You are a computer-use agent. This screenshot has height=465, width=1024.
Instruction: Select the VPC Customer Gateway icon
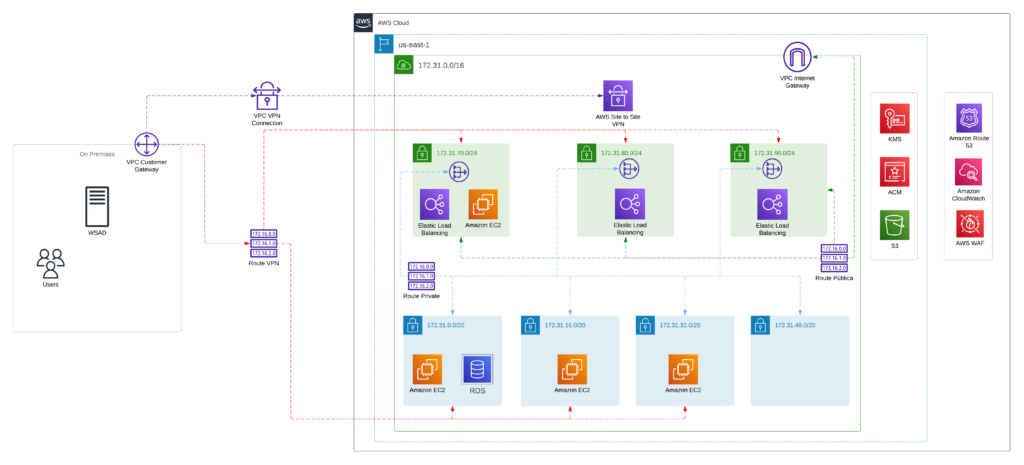(147, 144)
